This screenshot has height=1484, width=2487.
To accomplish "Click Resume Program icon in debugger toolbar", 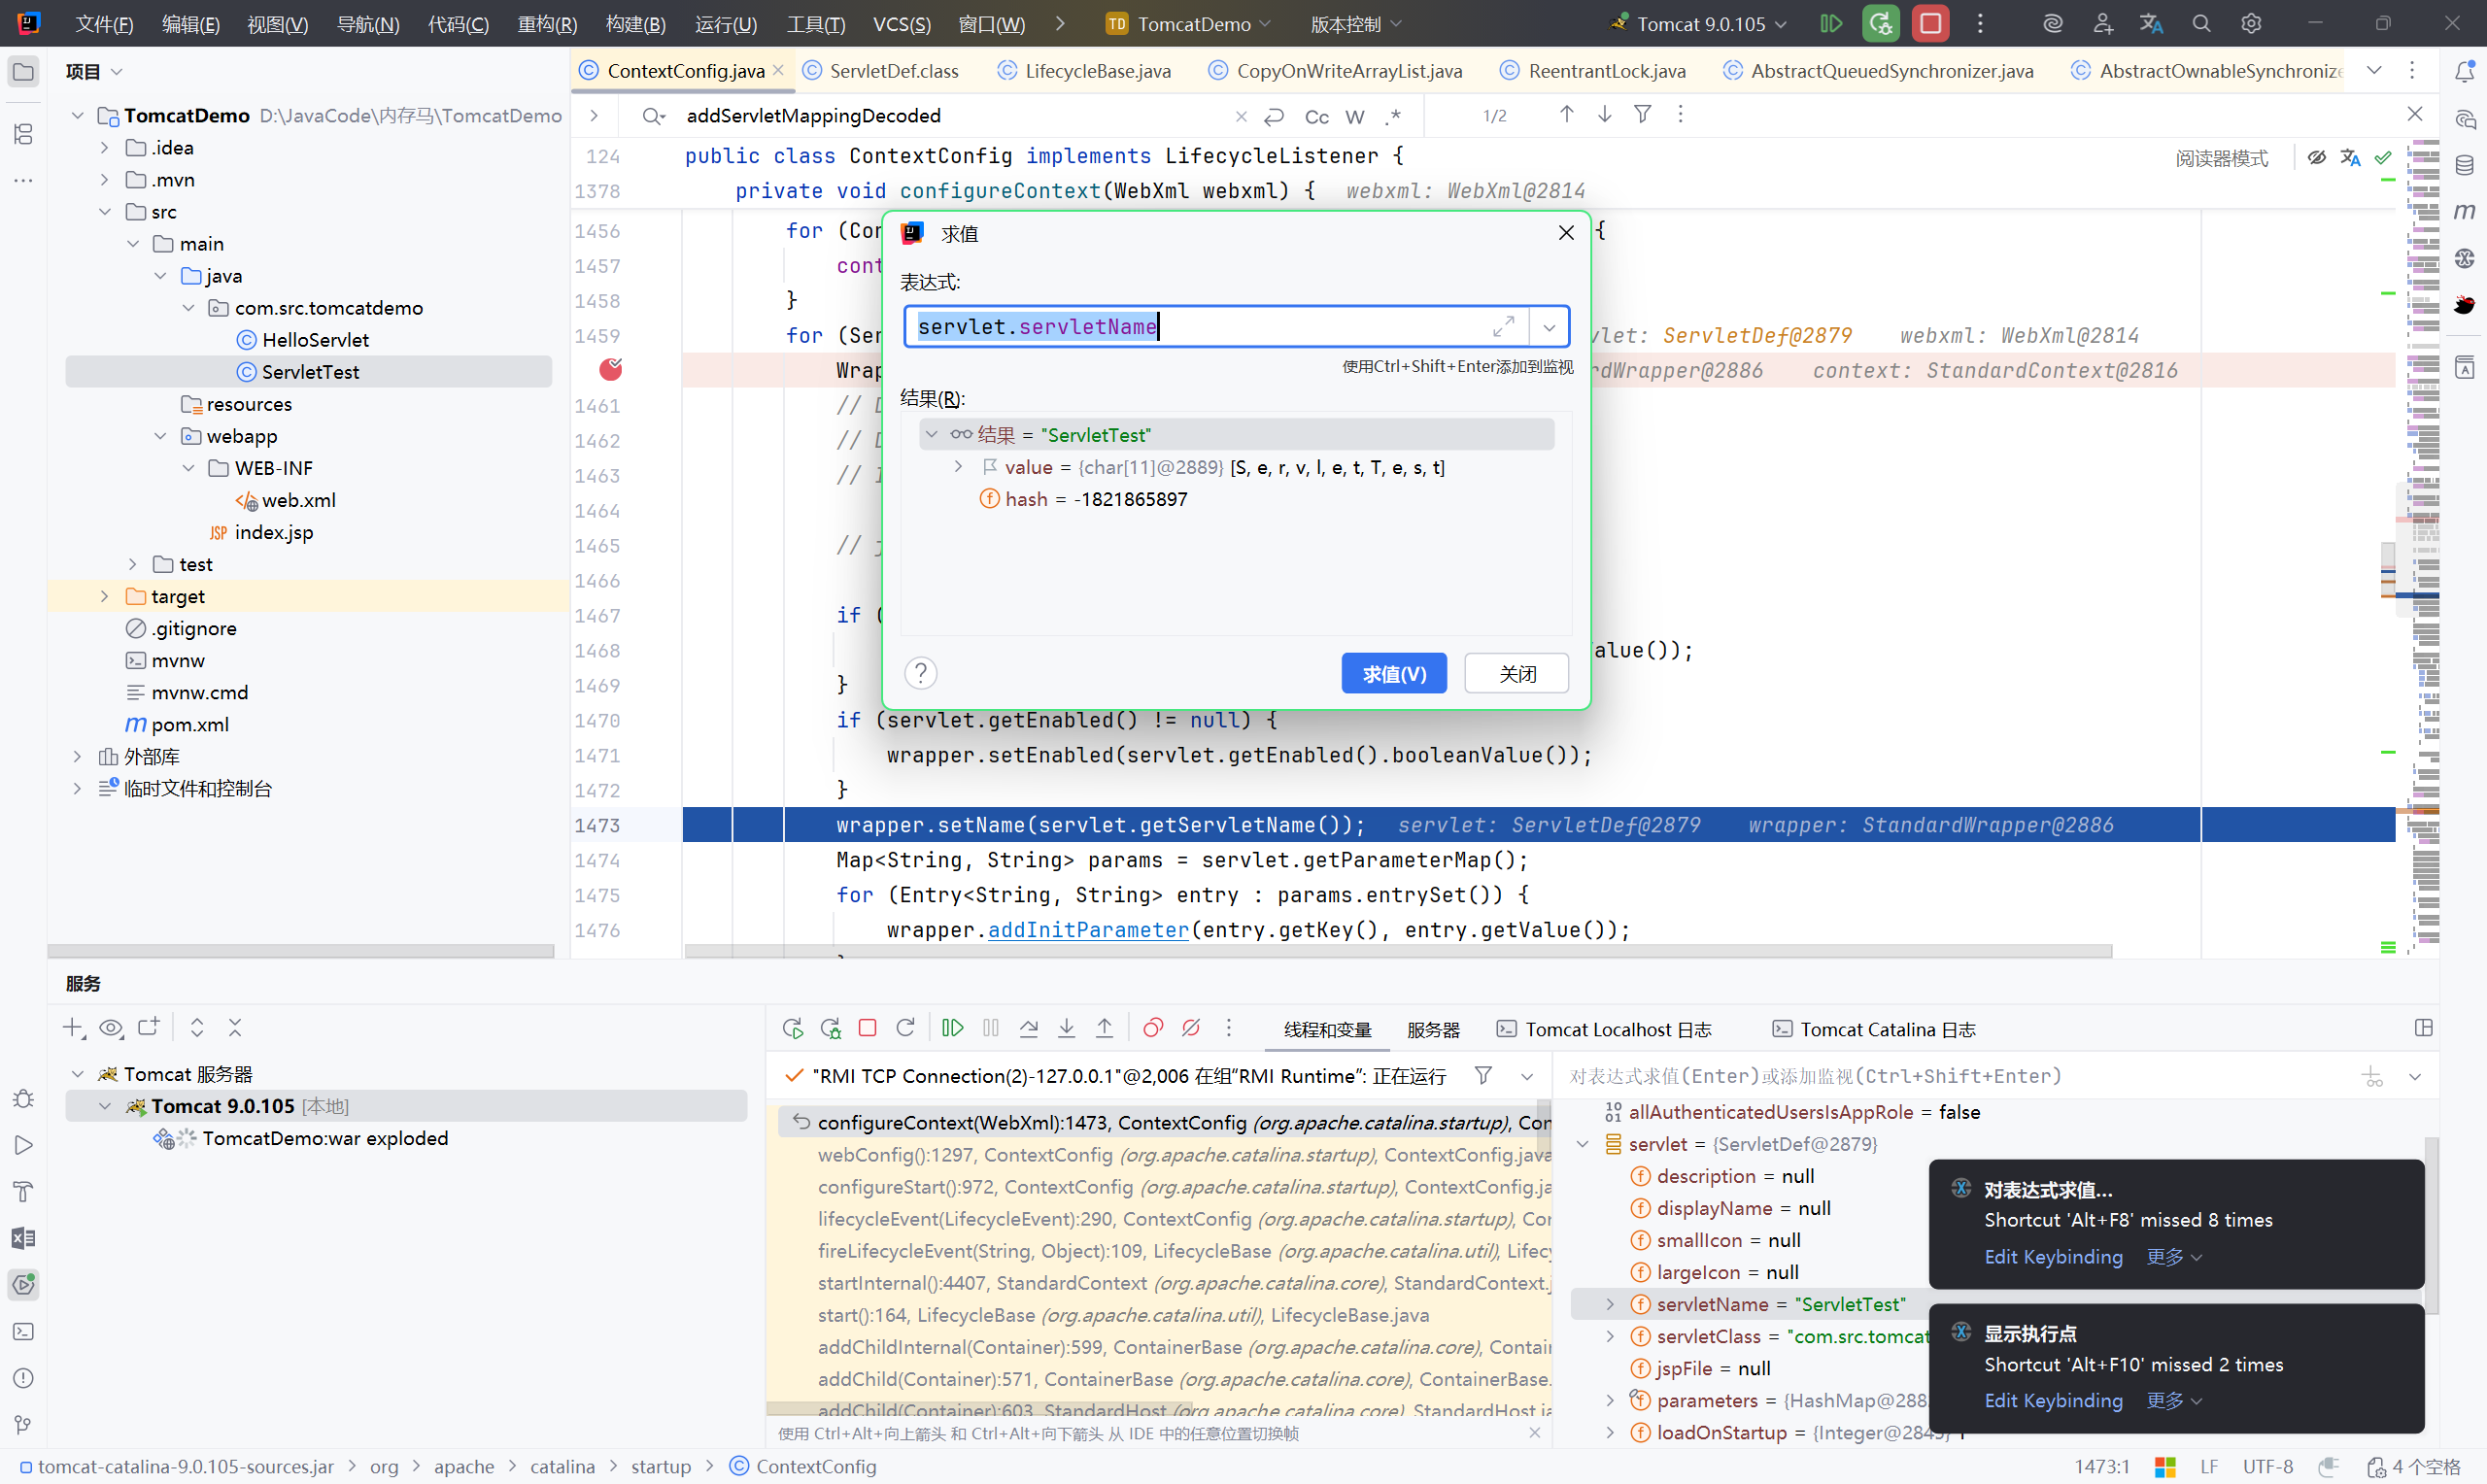I will pos(952,1028).
